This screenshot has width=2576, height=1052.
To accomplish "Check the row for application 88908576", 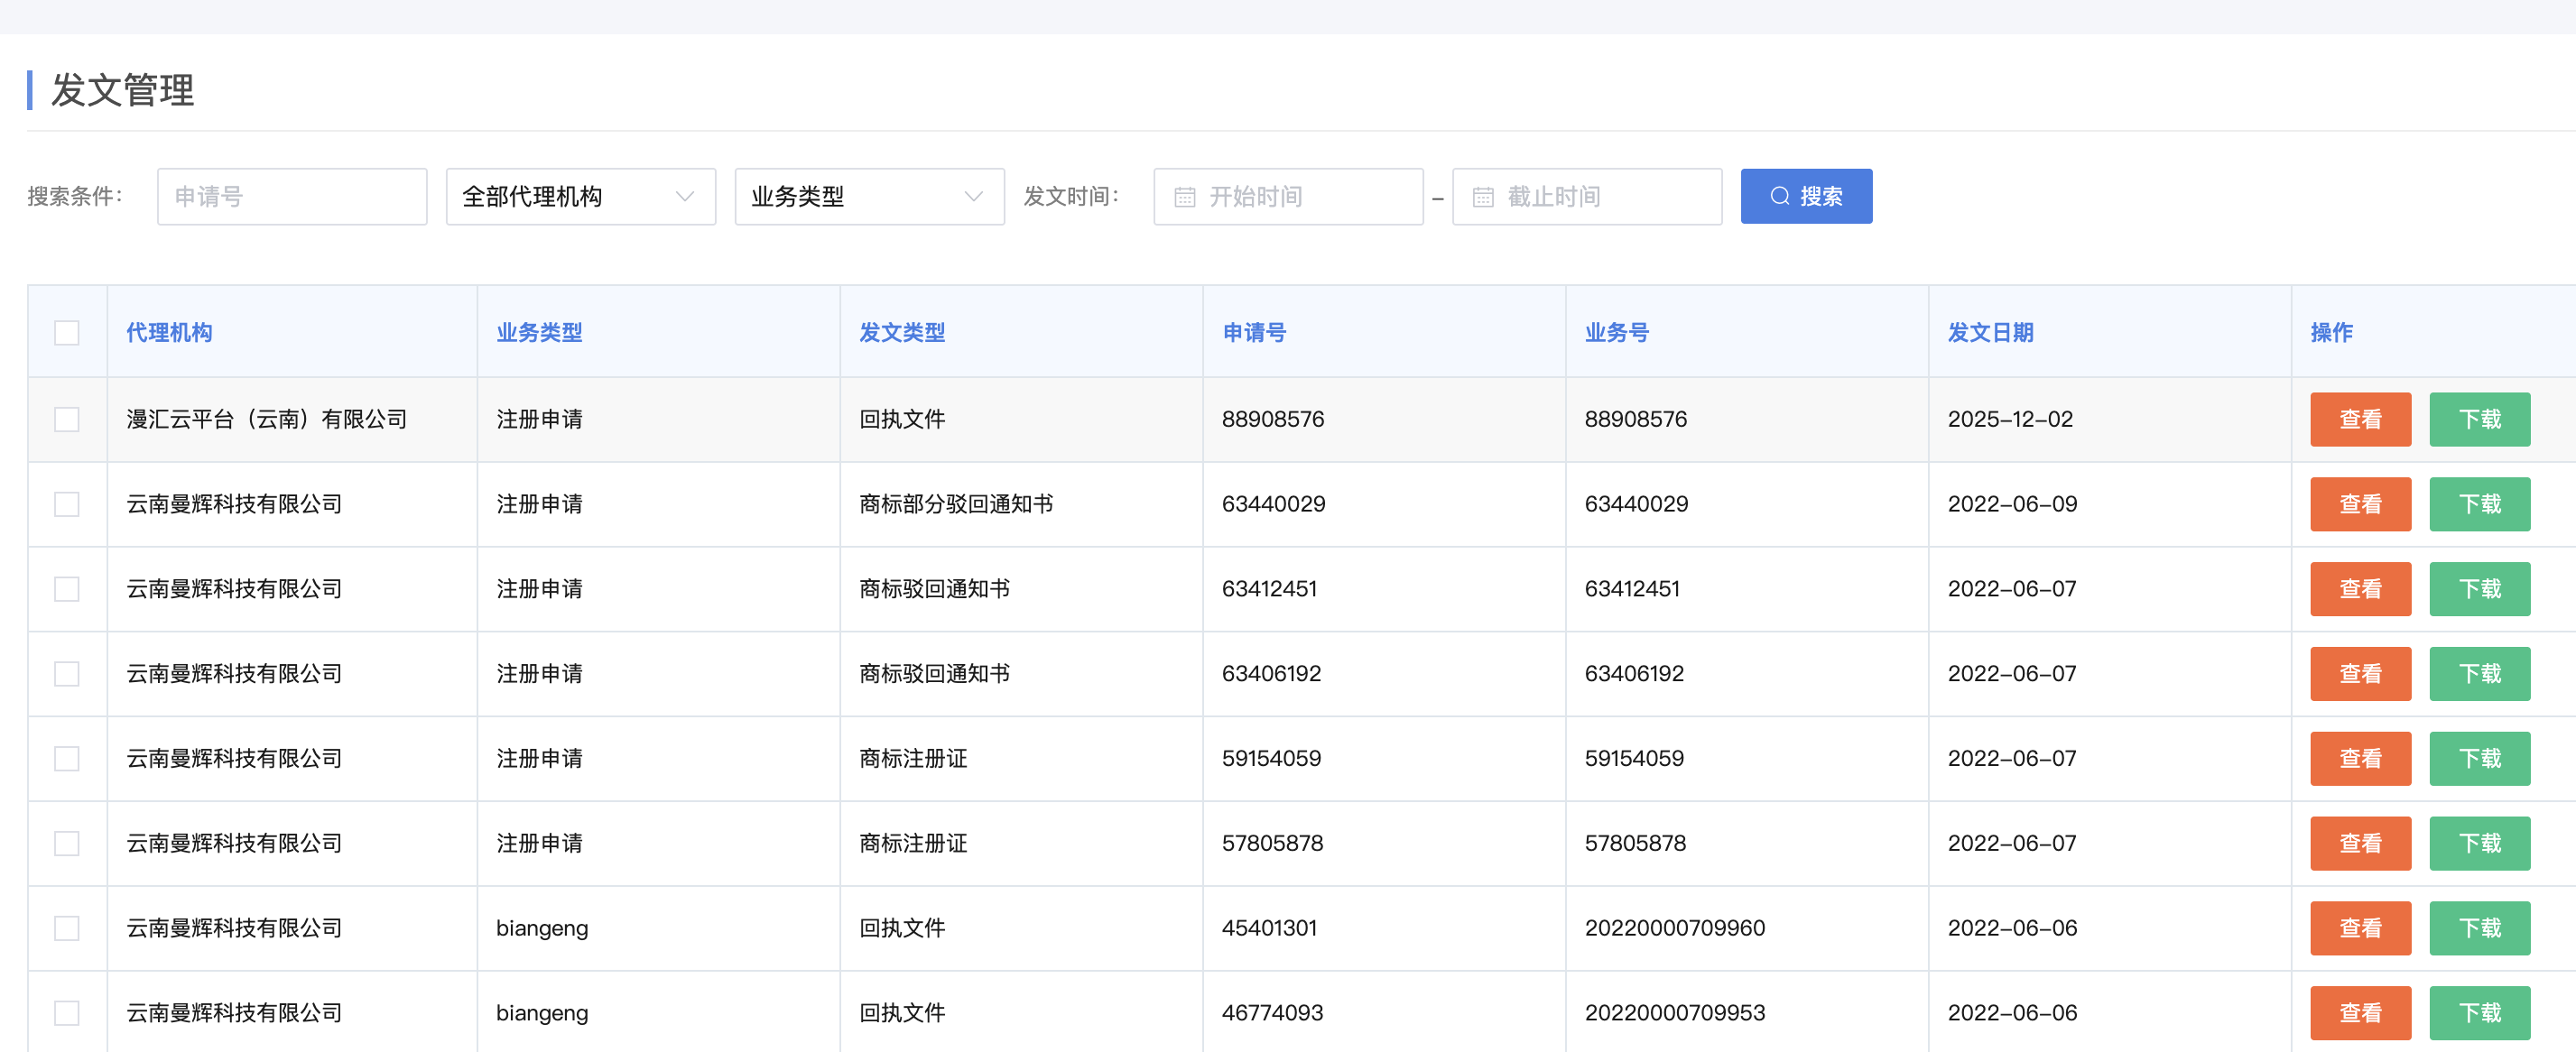I will 67,419.
